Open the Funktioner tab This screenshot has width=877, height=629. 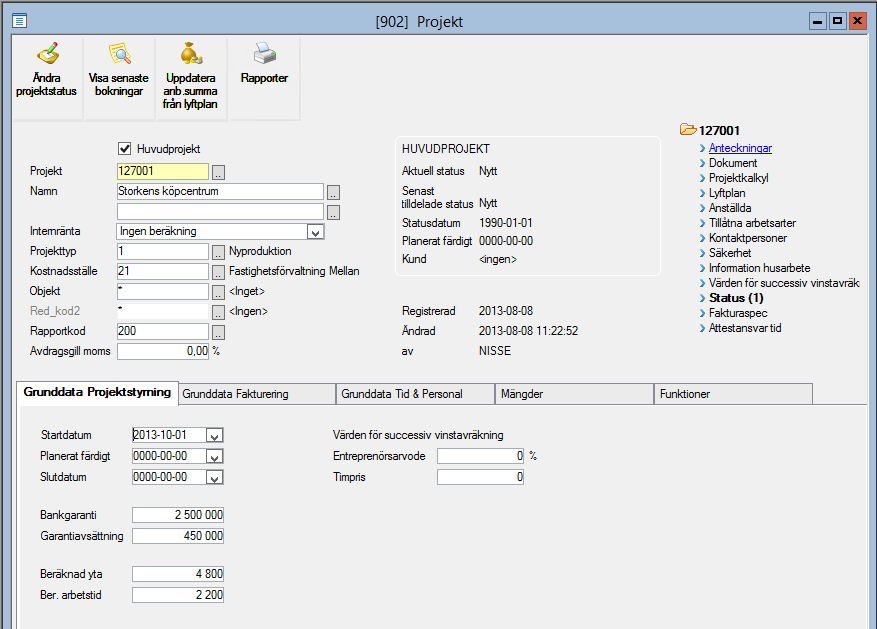[x=733, y=394]
